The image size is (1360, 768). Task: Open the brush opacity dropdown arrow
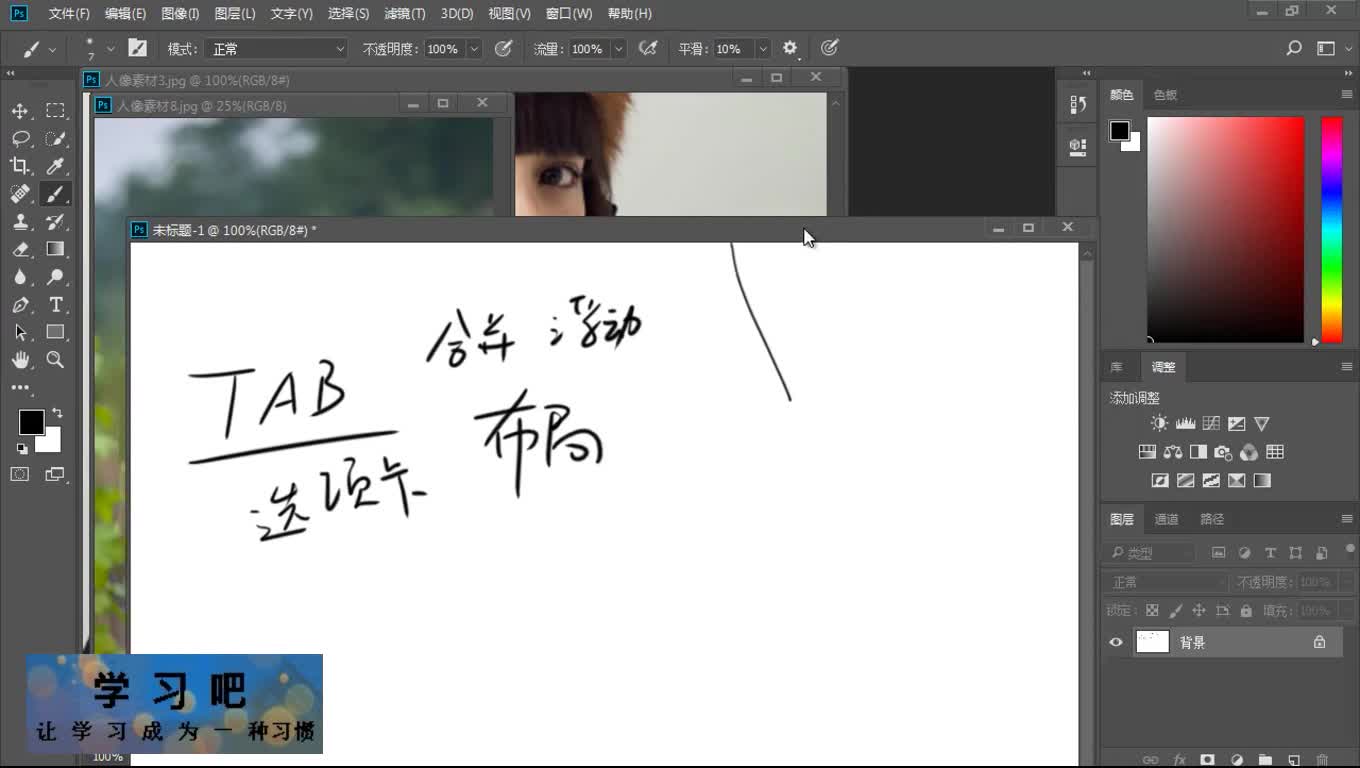click(474, 48)
